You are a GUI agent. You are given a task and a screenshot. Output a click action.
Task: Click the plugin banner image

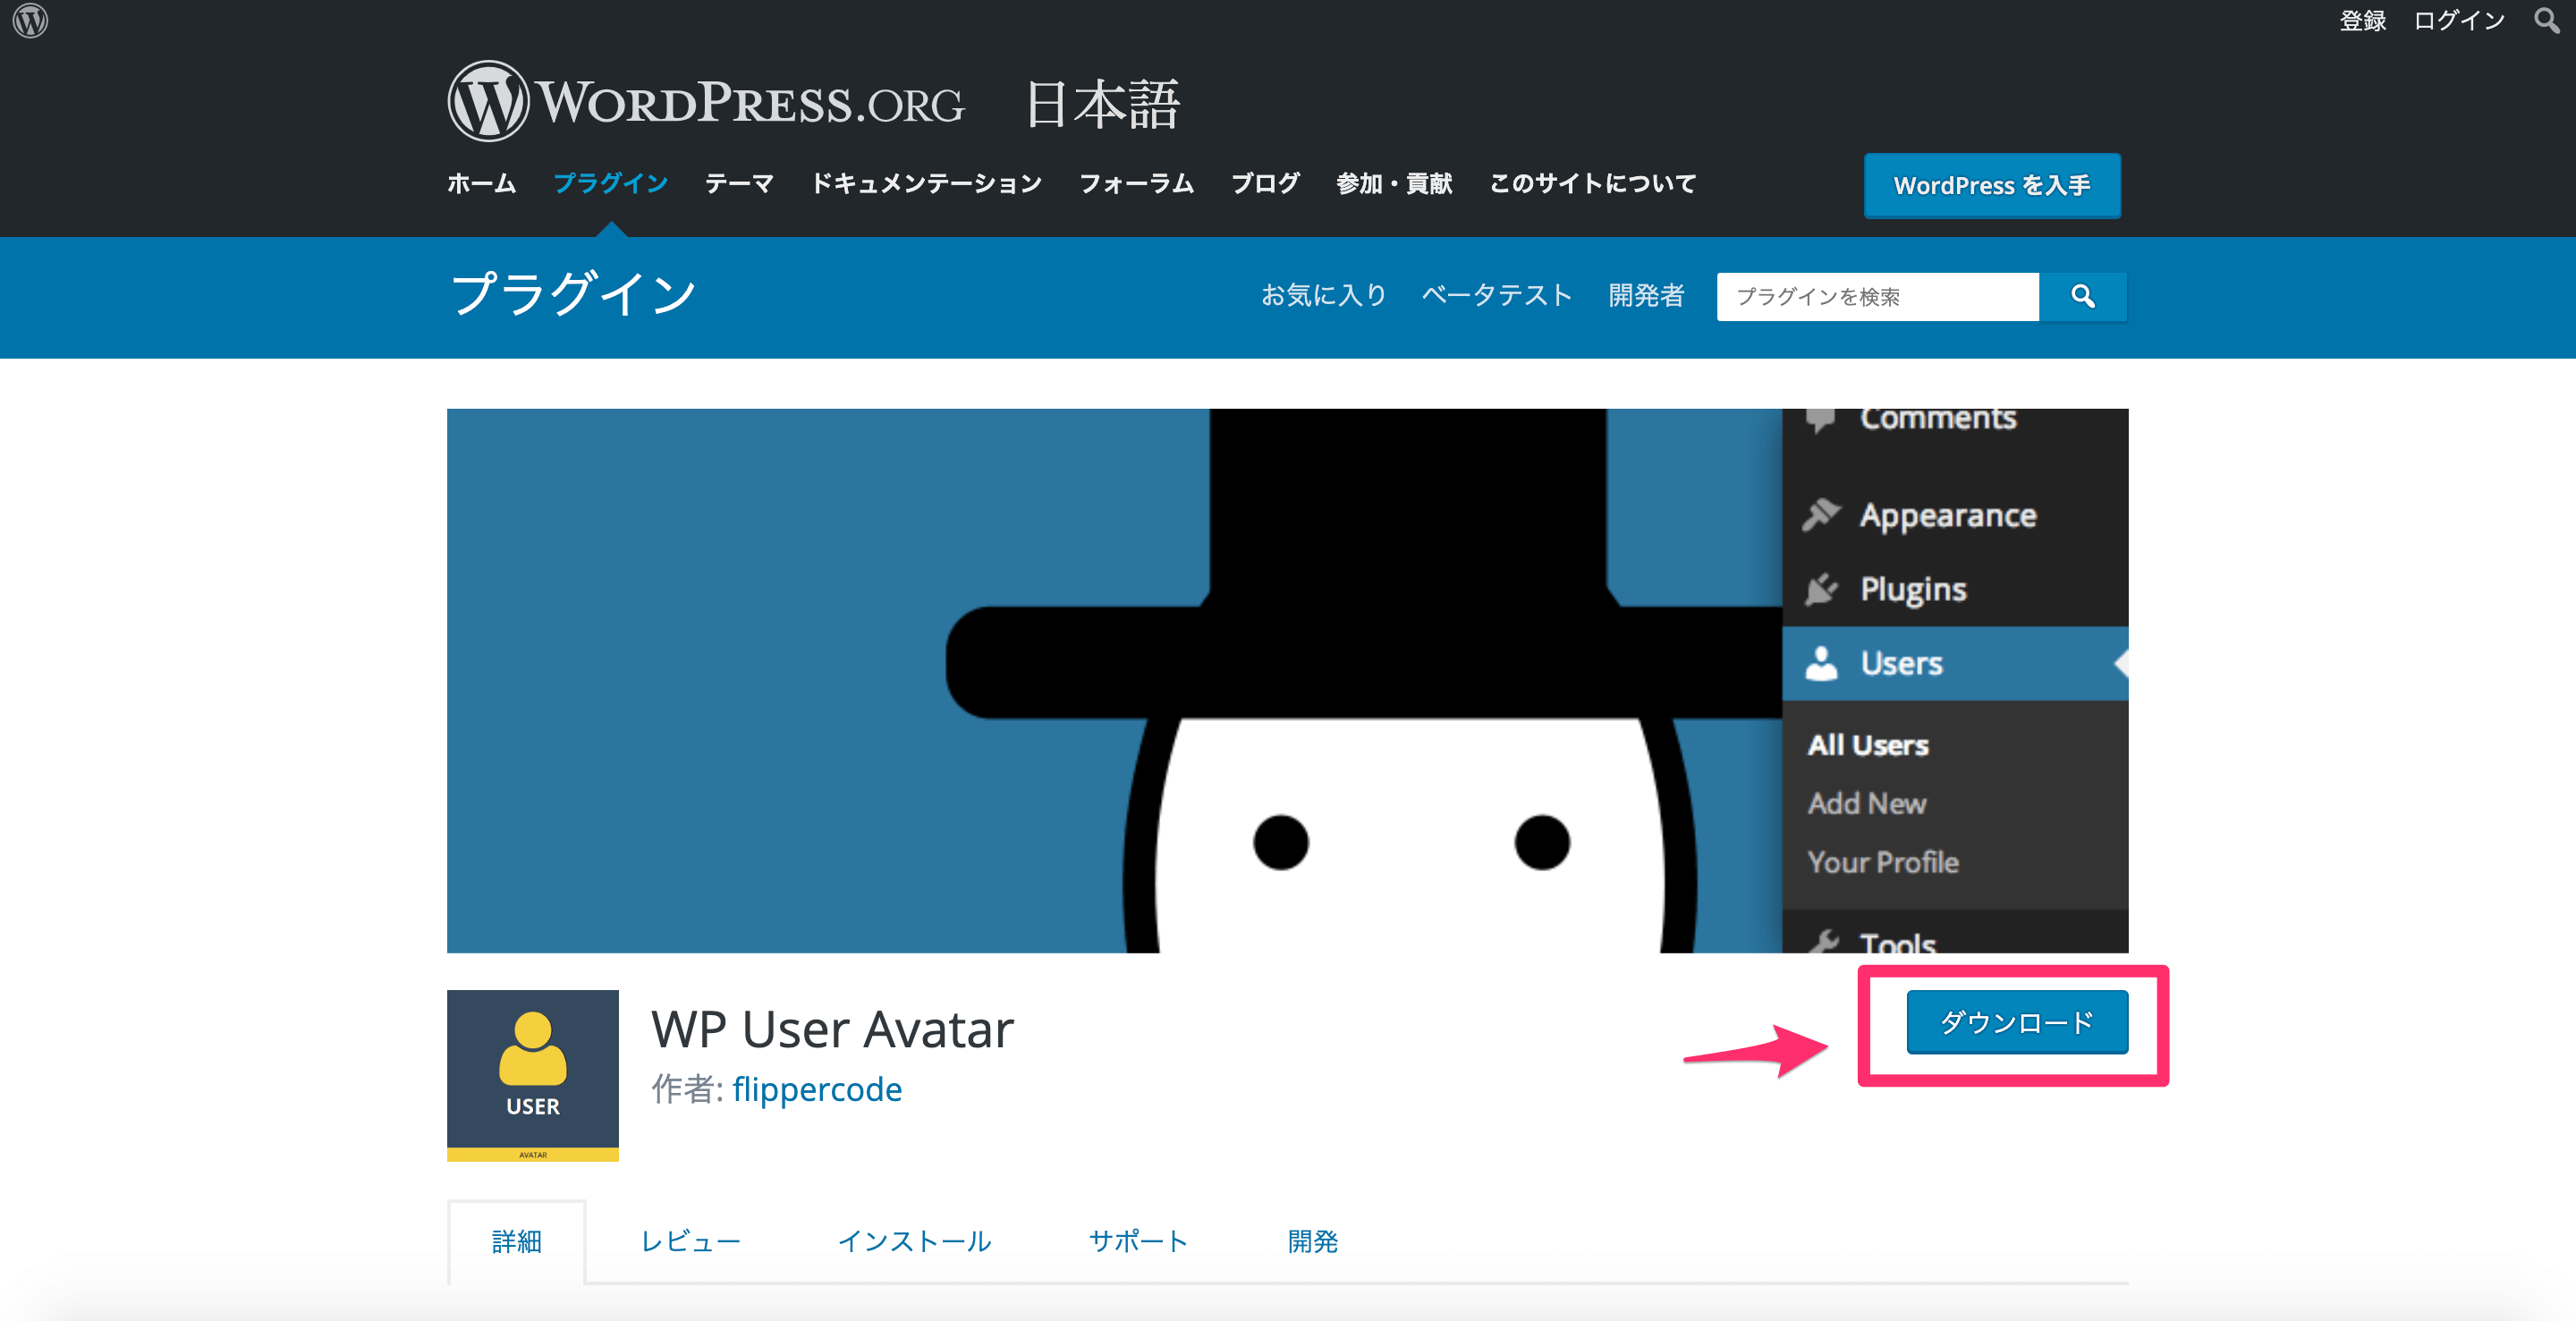coord(1287,680)
